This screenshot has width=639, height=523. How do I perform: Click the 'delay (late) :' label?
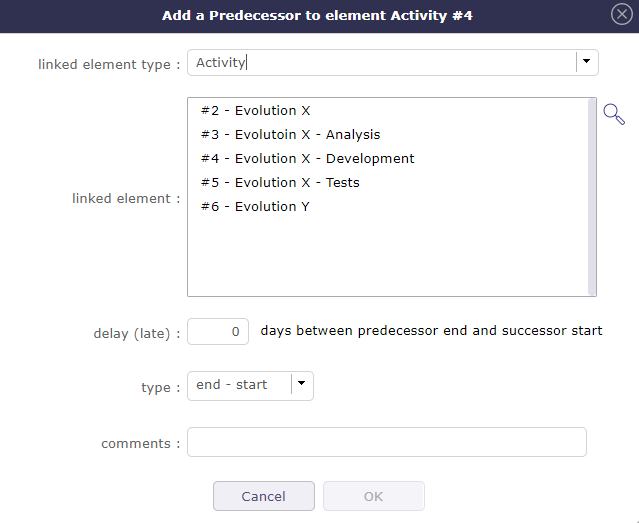(x=137, y=333)
